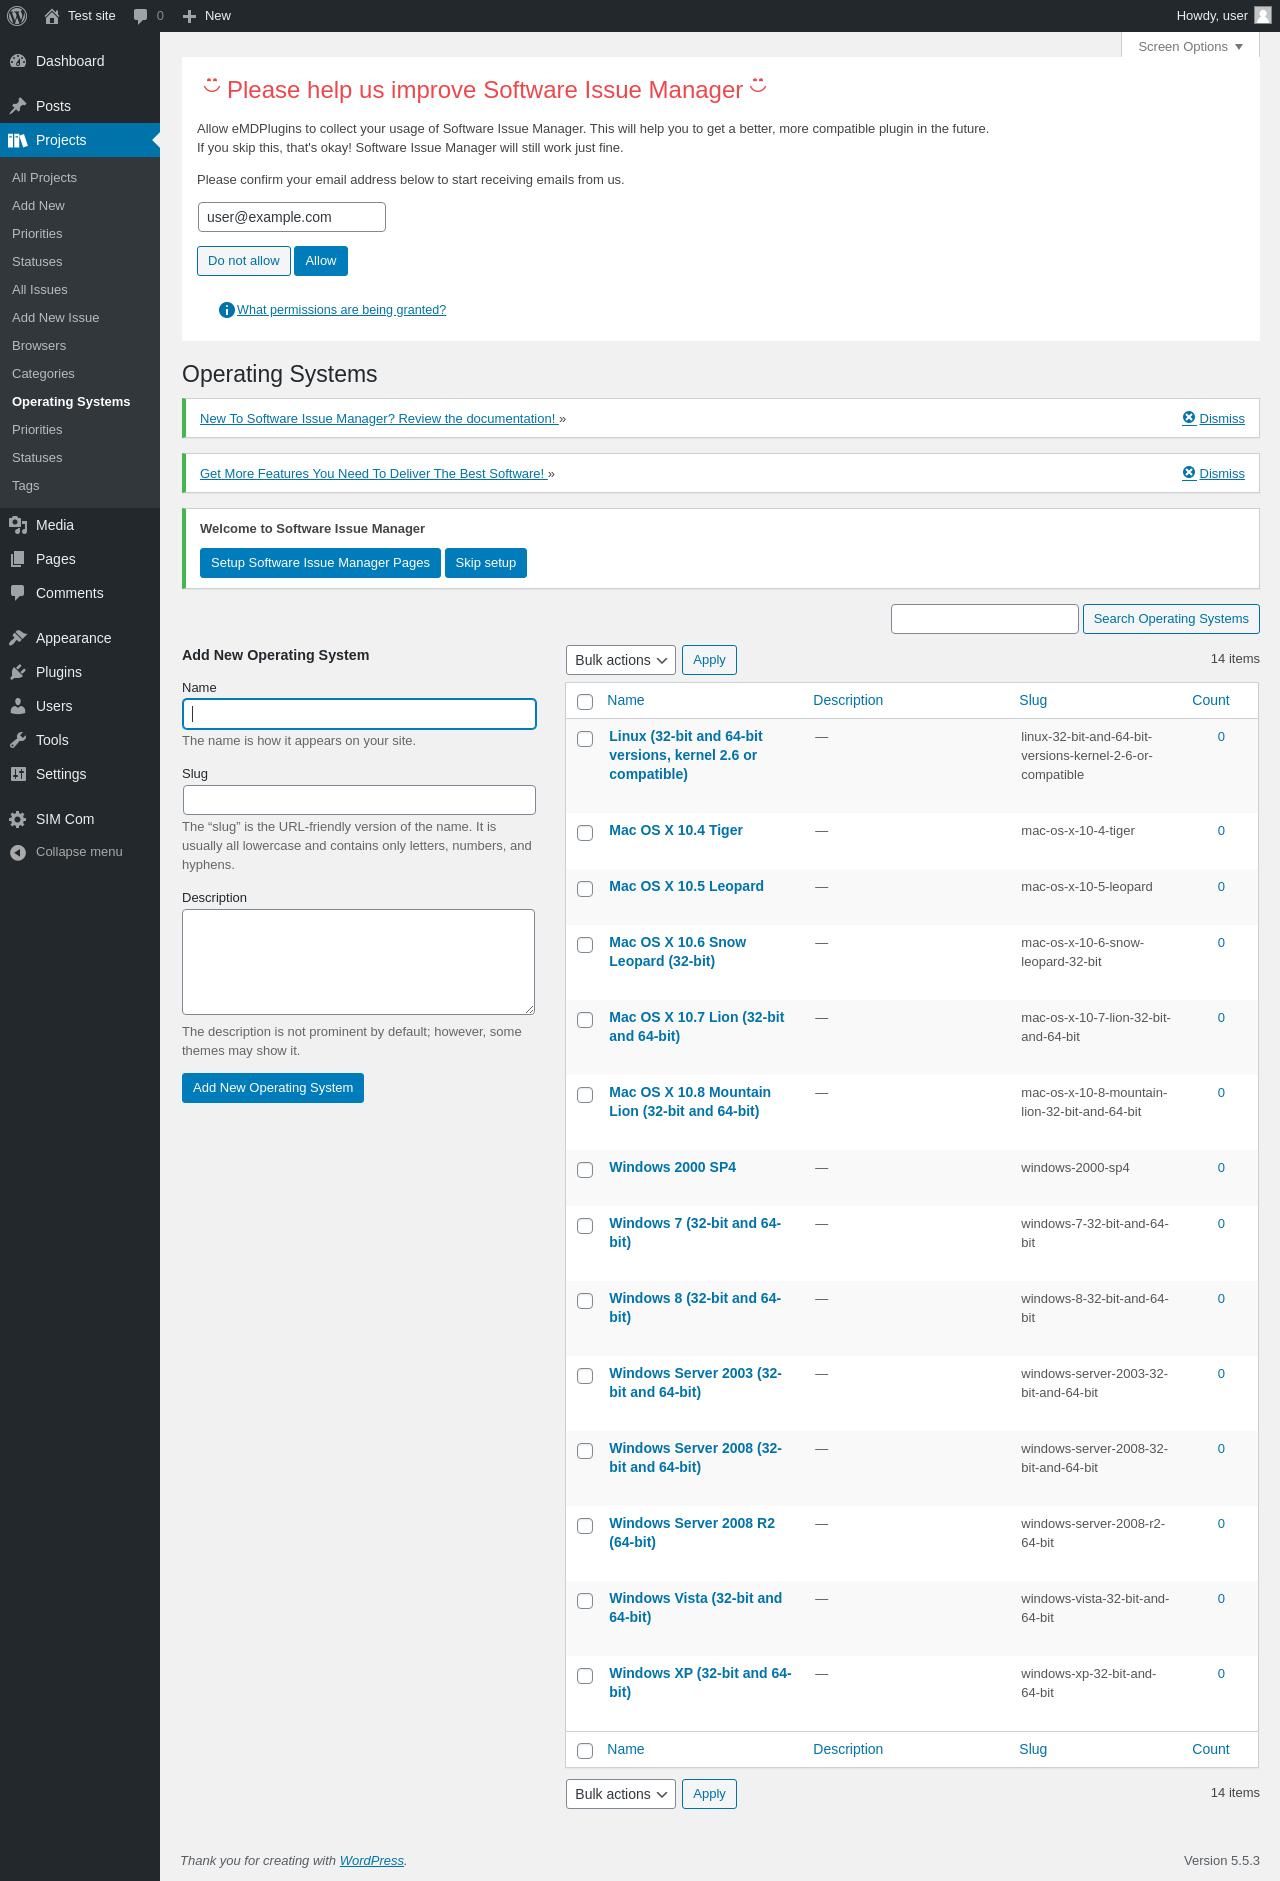Sort by footer Count column

click(1211, 1749)
